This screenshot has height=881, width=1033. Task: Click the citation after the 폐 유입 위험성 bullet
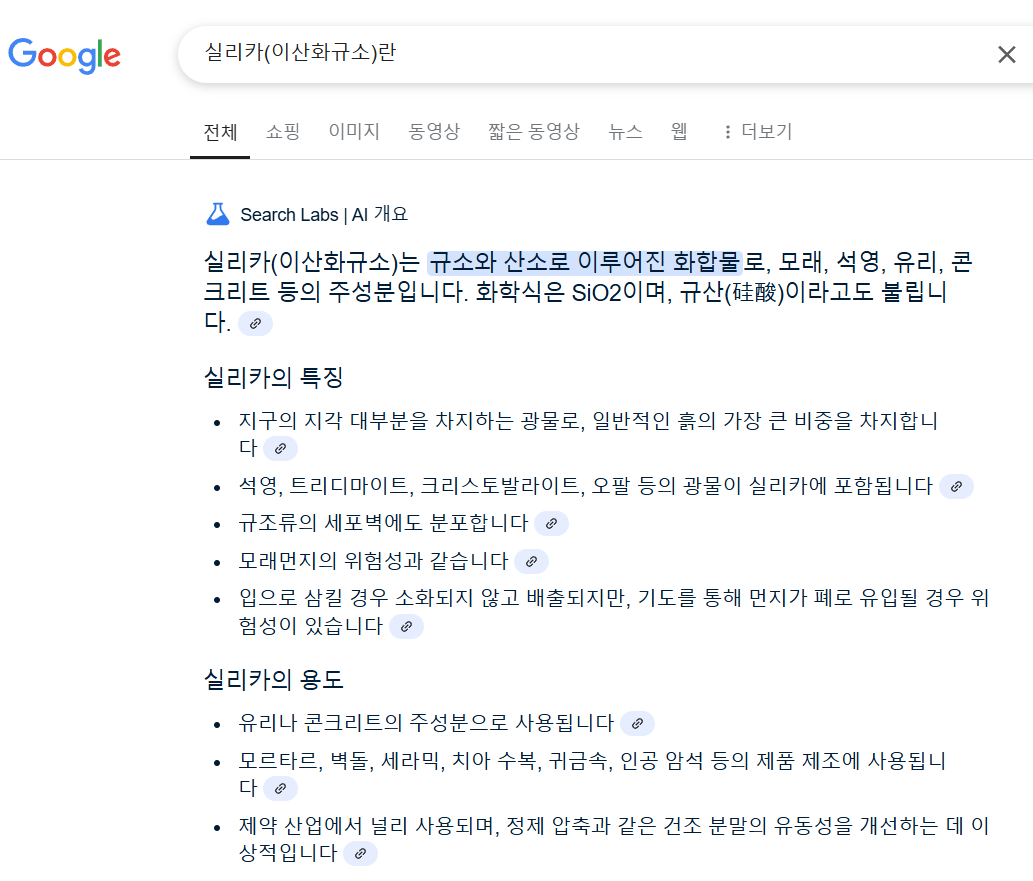[405, 626]
